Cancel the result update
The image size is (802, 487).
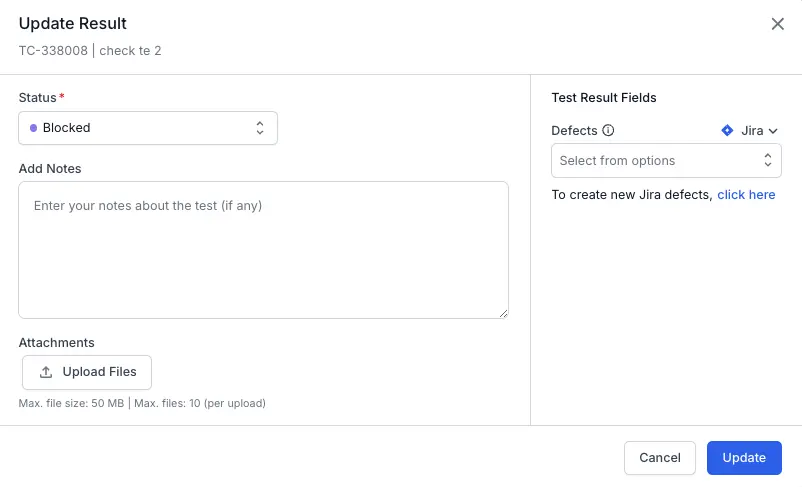[x=659, y=458]
